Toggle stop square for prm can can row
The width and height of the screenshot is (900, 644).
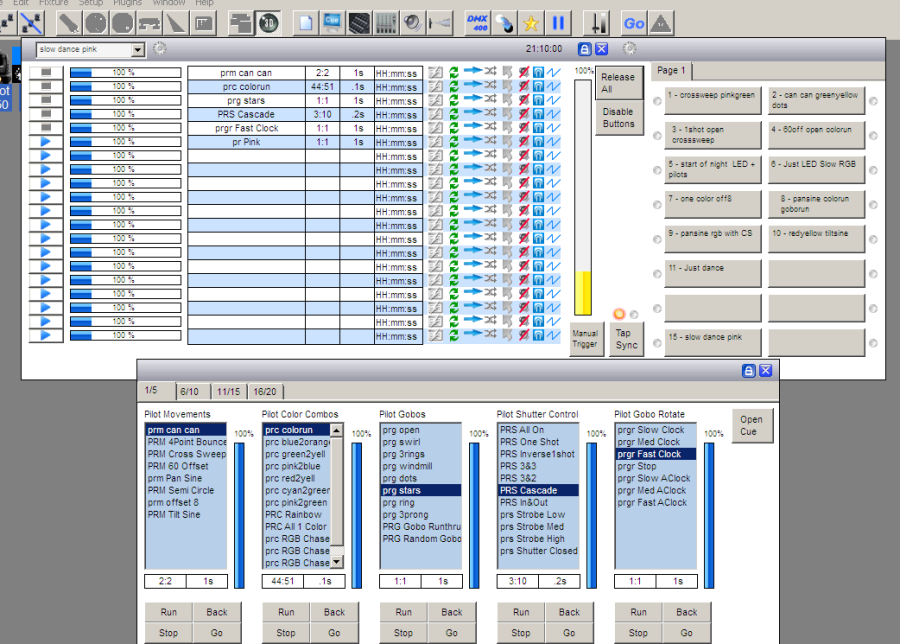(46, 72)
